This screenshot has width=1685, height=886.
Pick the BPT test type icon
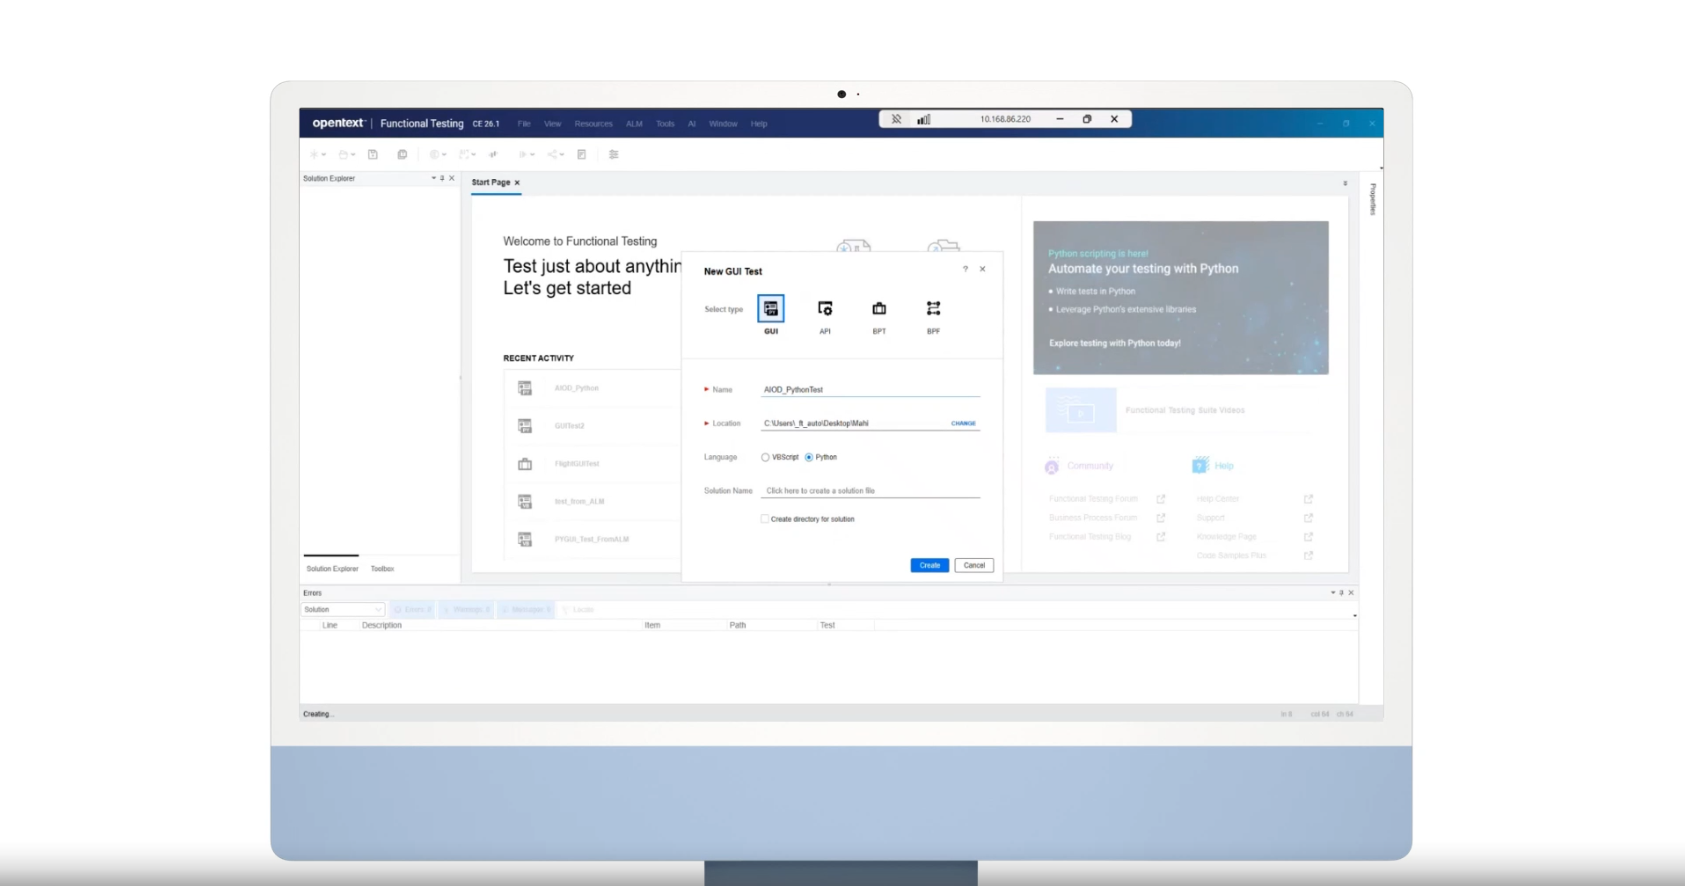(879, 309)
